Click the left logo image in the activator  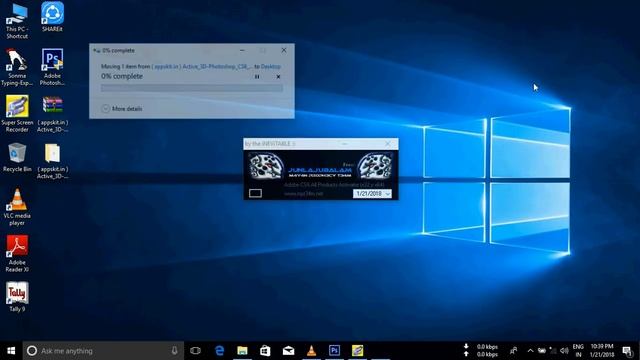pyautogui.click(x=266, y=166)
